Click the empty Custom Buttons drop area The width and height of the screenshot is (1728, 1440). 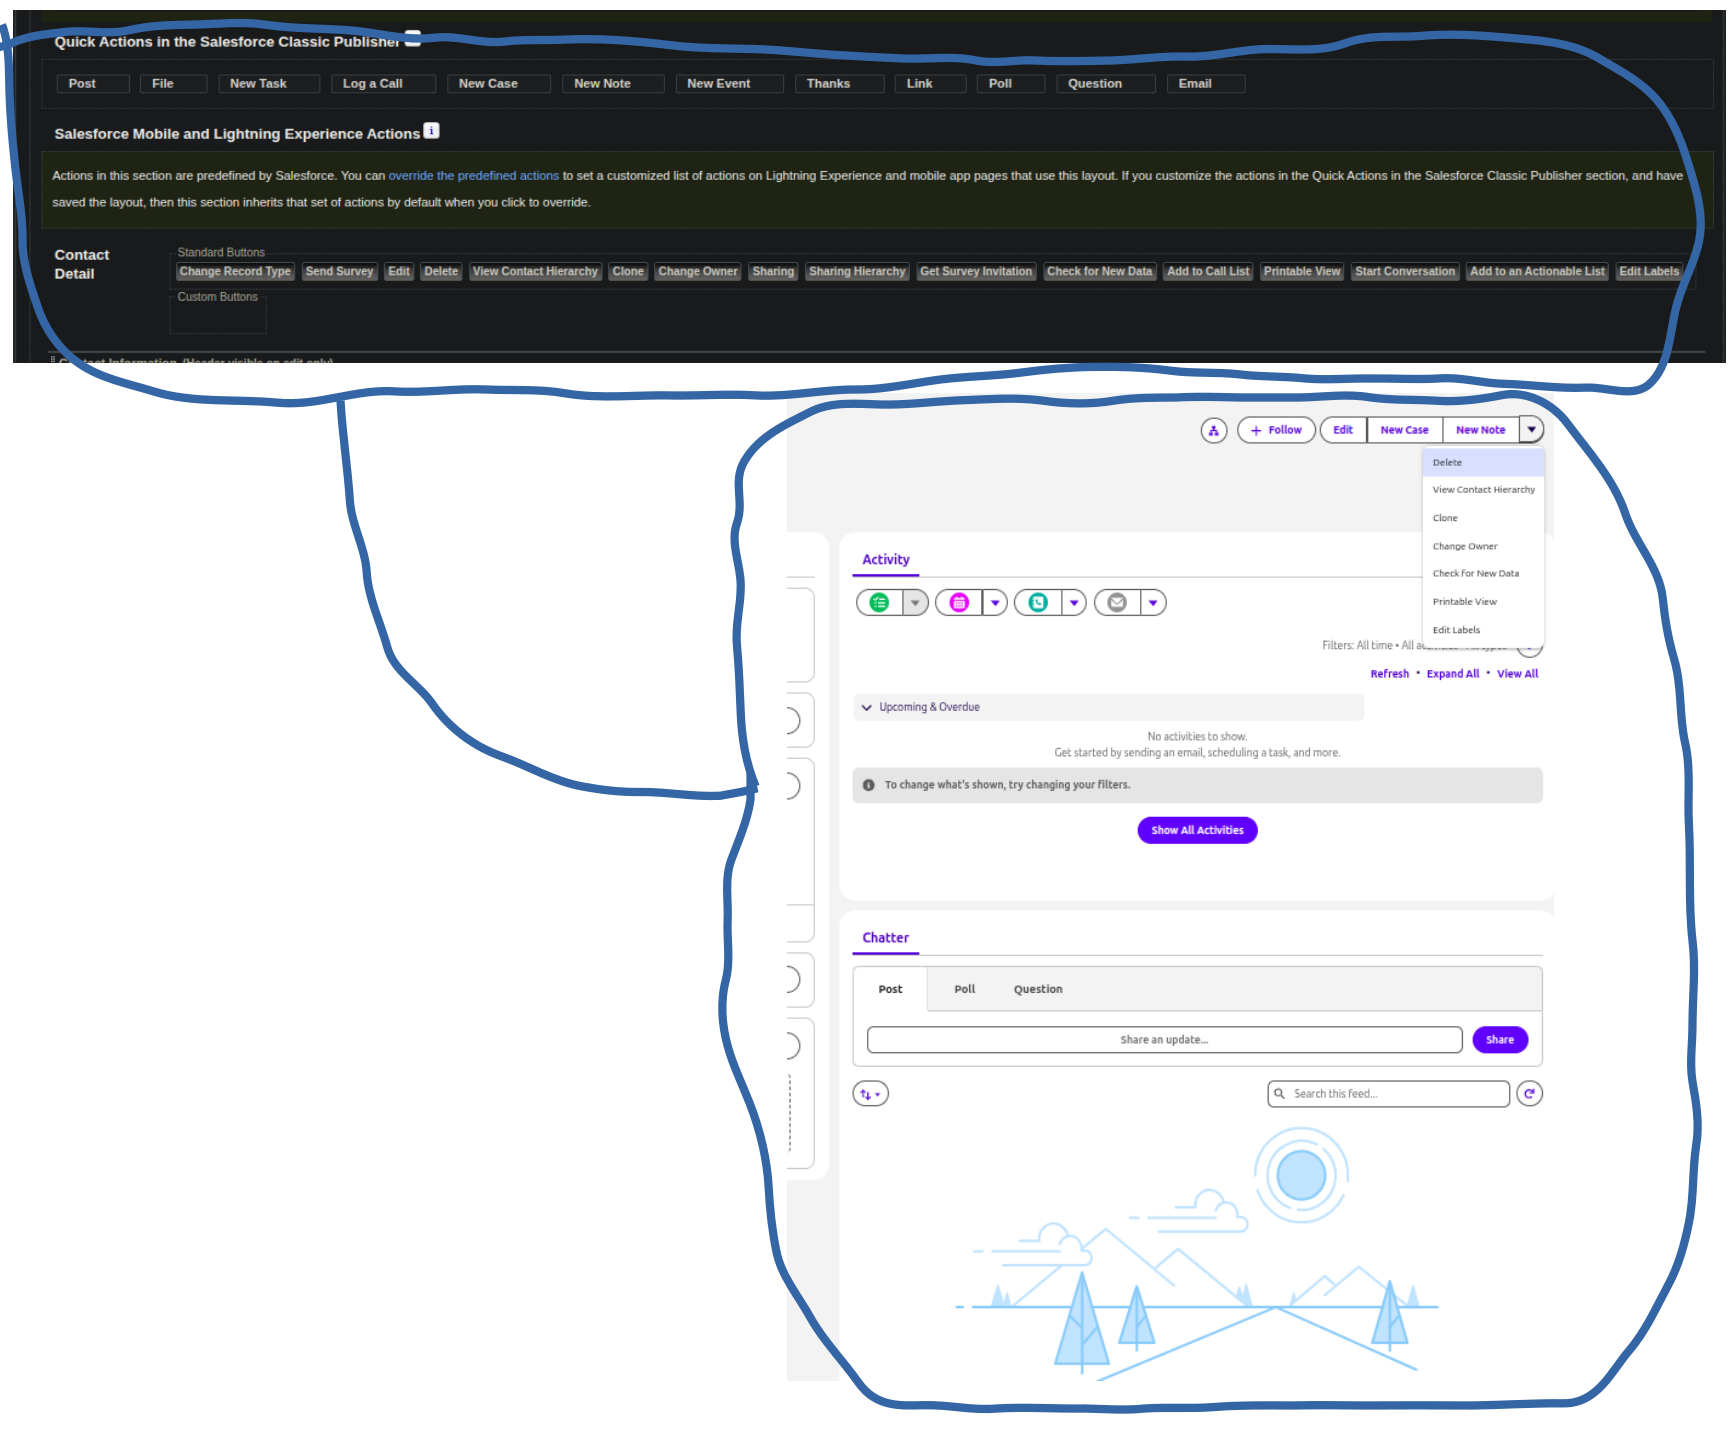point(218,318)
